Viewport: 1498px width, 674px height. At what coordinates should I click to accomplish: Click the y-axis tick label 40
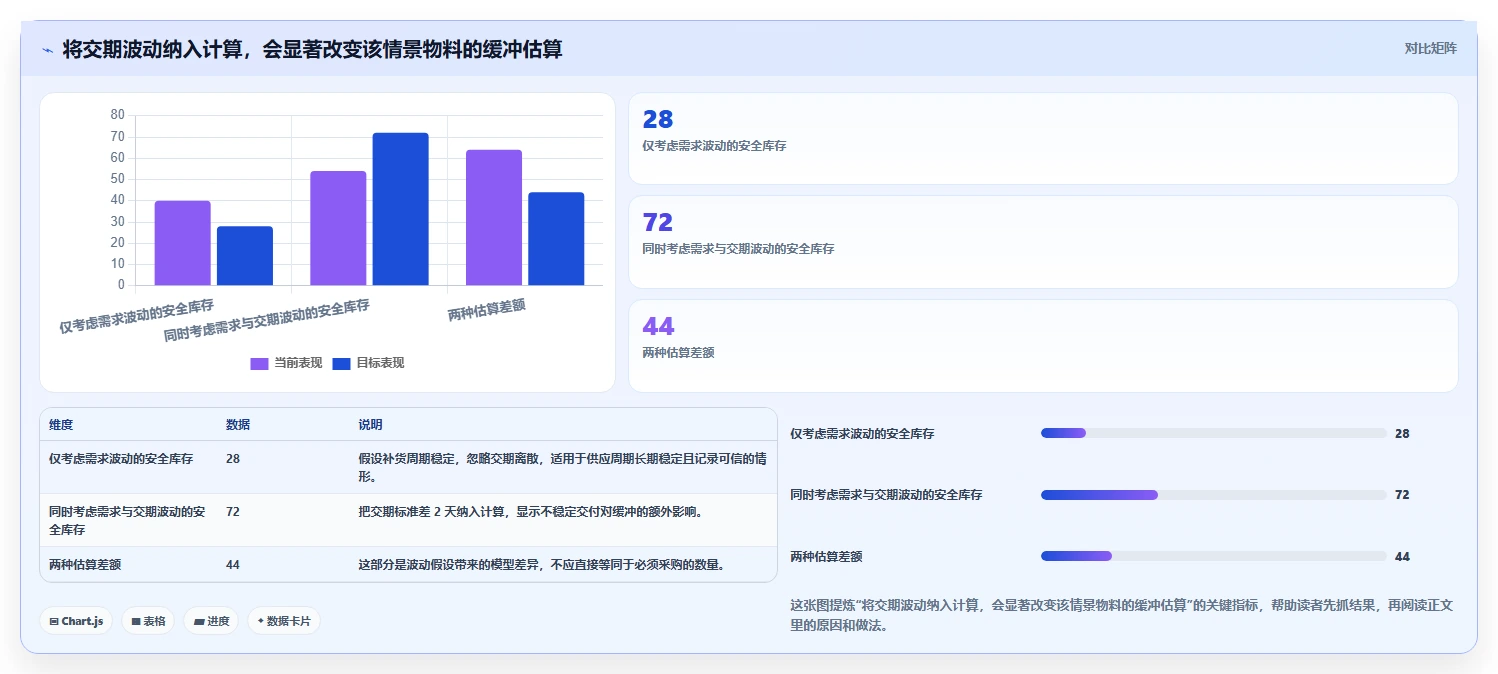tap(117, 200)
